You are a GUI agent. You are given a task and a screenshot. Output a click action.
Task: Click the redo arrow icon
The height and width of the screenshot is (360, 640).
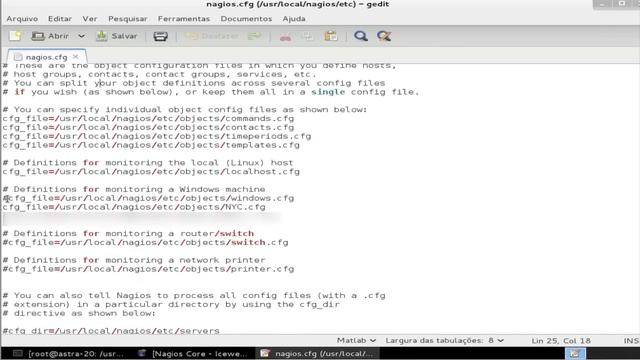point(254,36)
